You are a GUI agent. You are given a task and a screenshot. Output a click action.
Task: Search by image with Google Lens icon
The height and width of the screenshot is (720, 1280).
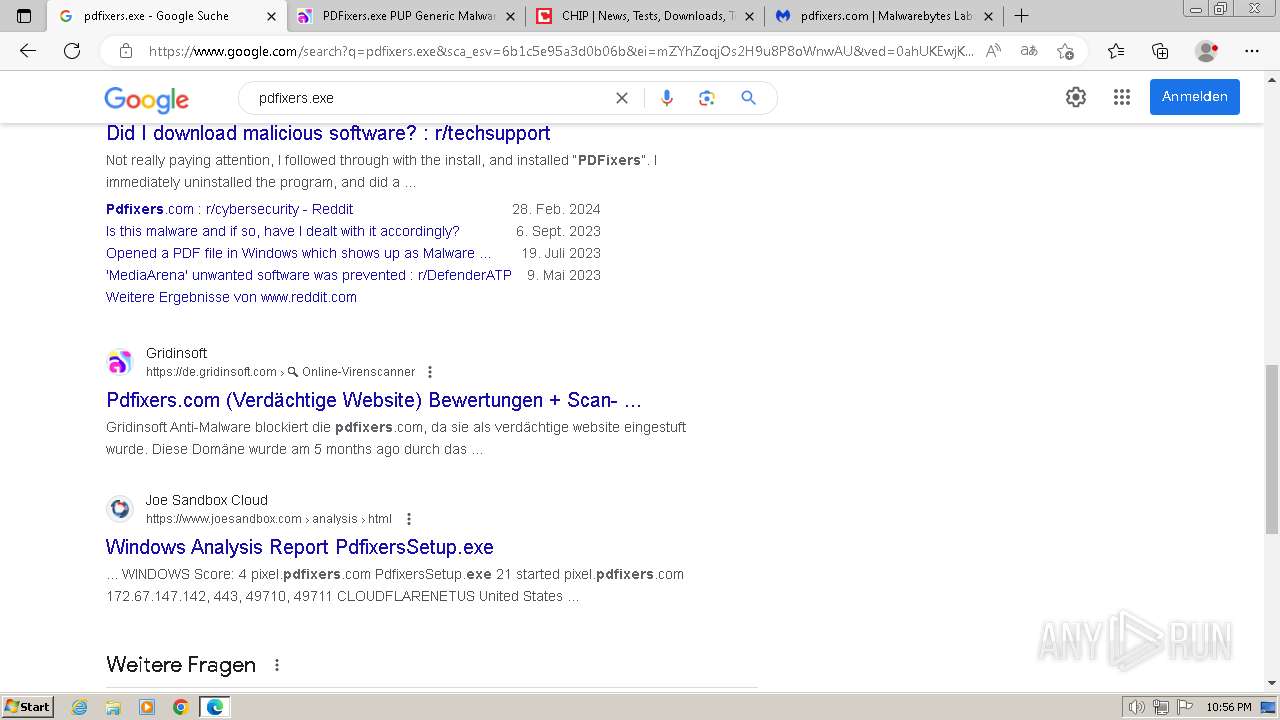coord(707,98)
